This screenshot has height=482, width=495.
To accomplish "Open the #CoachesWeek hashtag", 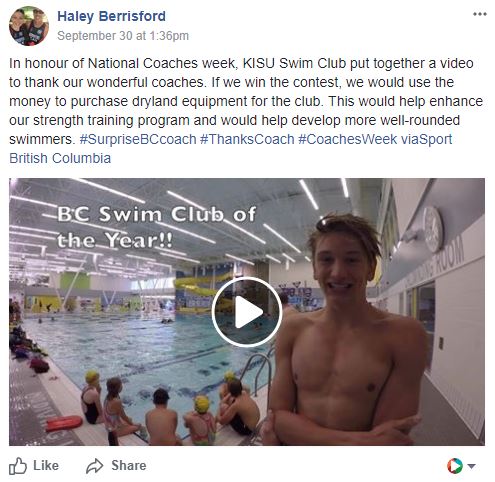I will coord(348,139).
